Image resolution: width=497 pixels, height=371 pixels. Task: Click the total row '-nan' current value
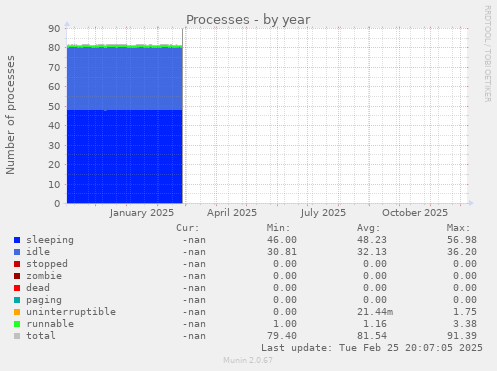(x=194, y=336)
